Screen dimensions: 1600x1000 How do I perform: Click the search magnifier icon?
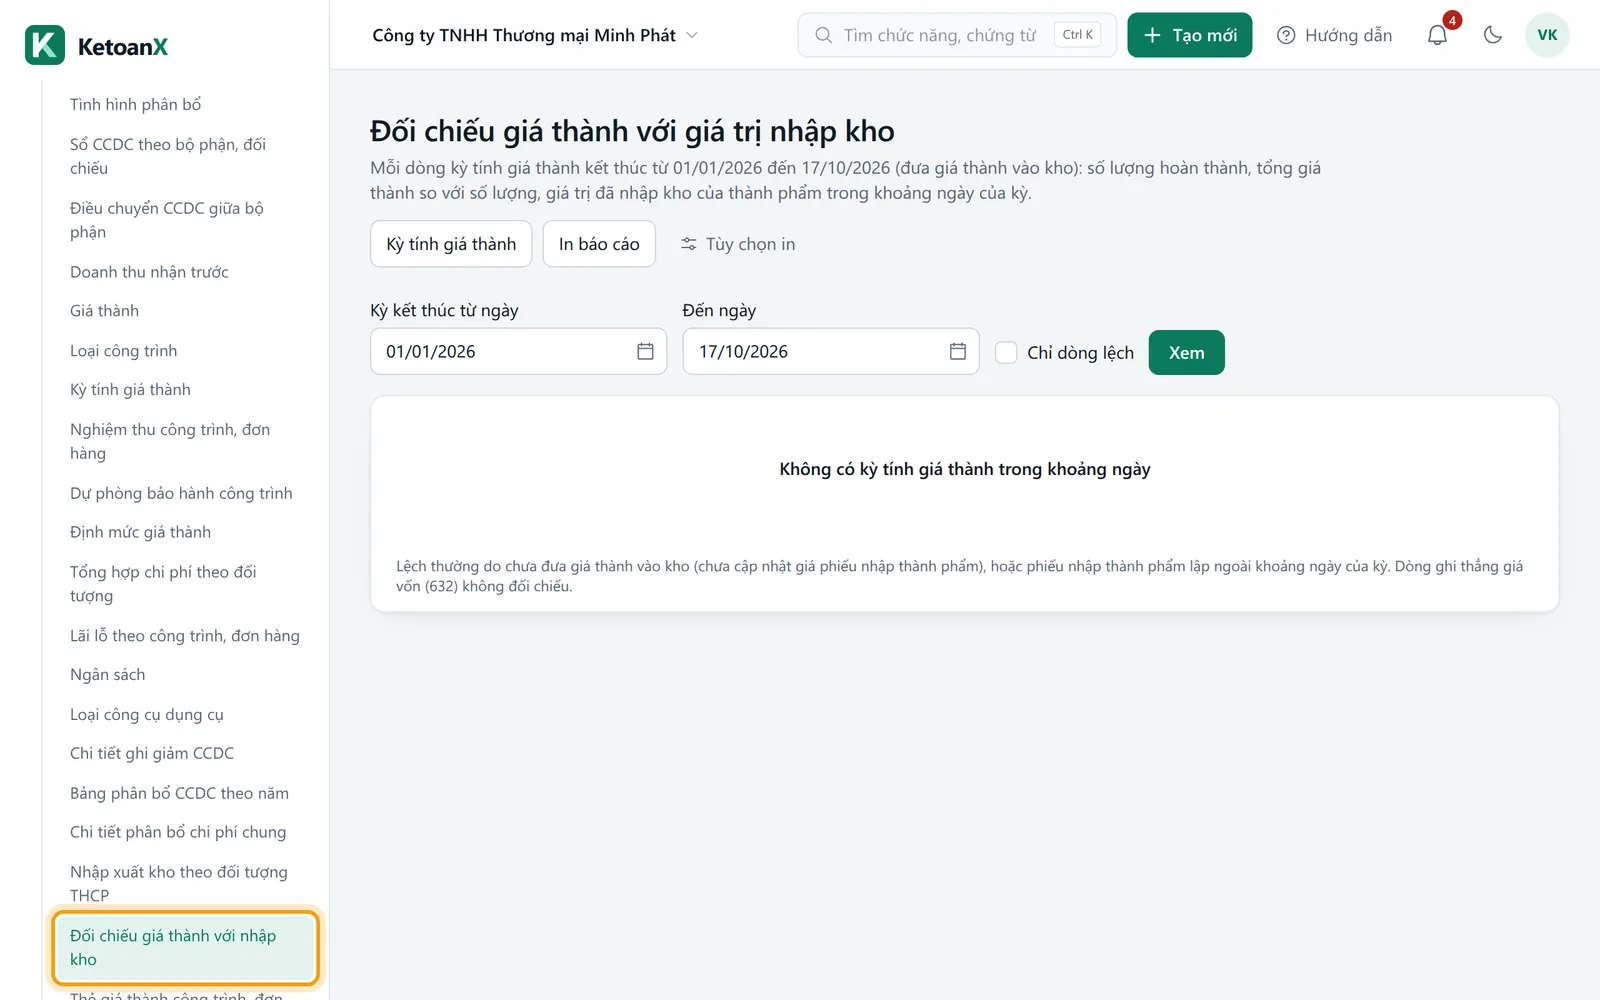(823, 35)
